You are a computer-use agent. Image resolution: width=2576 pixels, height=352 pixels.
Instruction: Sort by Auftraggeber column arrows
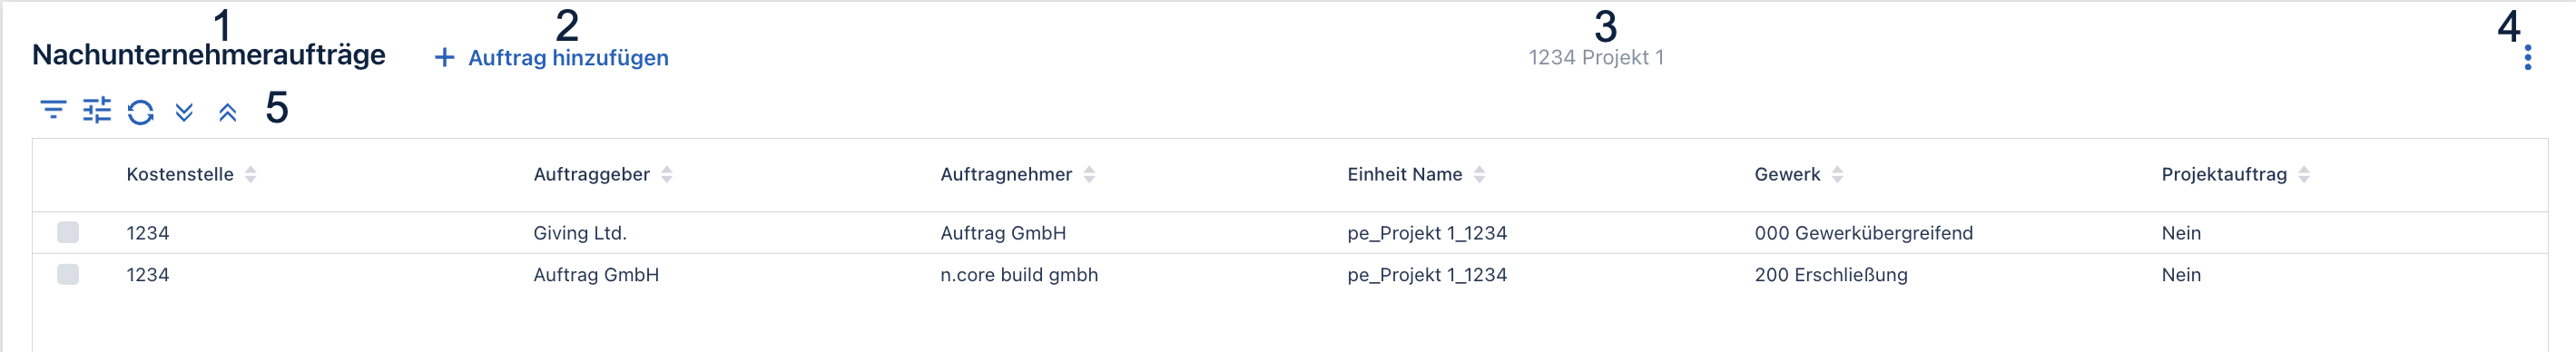pyautogui.click(x=667, y=174)
